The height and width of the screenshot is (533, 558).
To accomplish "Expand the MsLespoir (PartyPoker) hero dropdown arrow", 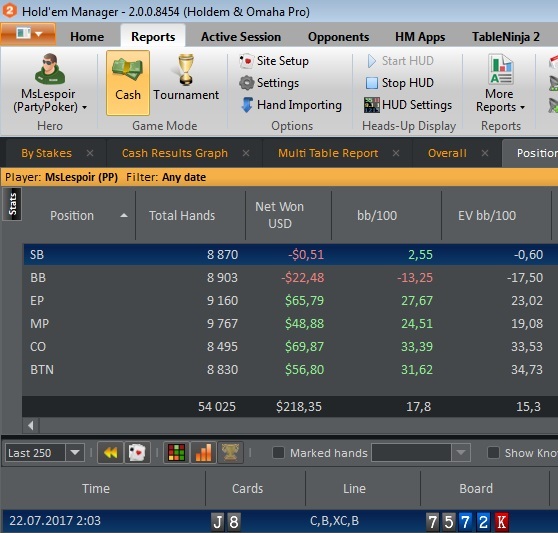I will click(84, 107).
